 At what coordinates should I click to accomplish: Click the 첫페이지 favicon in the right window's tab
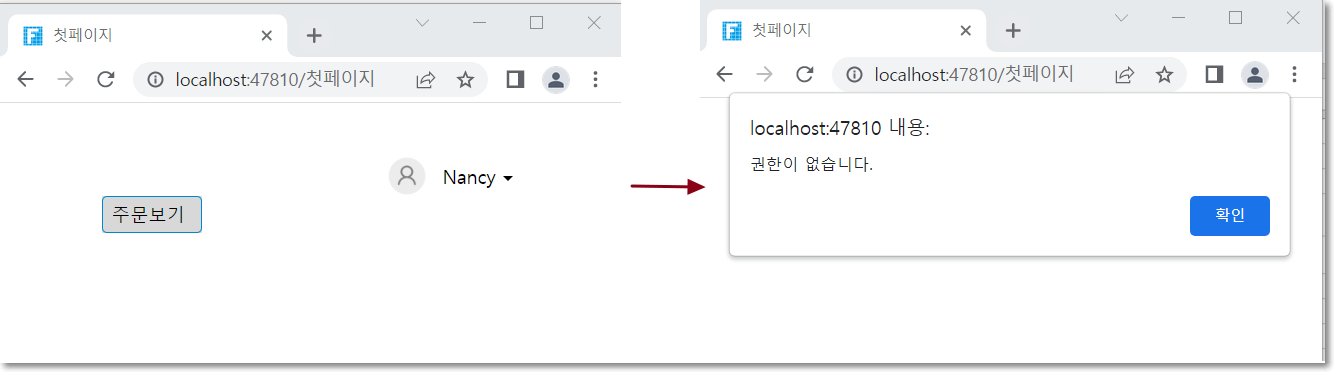[x=732, y=30]
